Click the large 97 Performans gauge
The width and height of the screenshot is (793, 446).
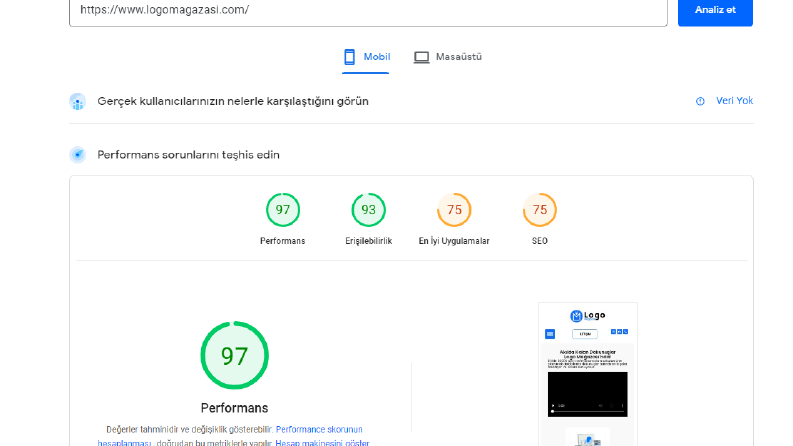[234, 355]
